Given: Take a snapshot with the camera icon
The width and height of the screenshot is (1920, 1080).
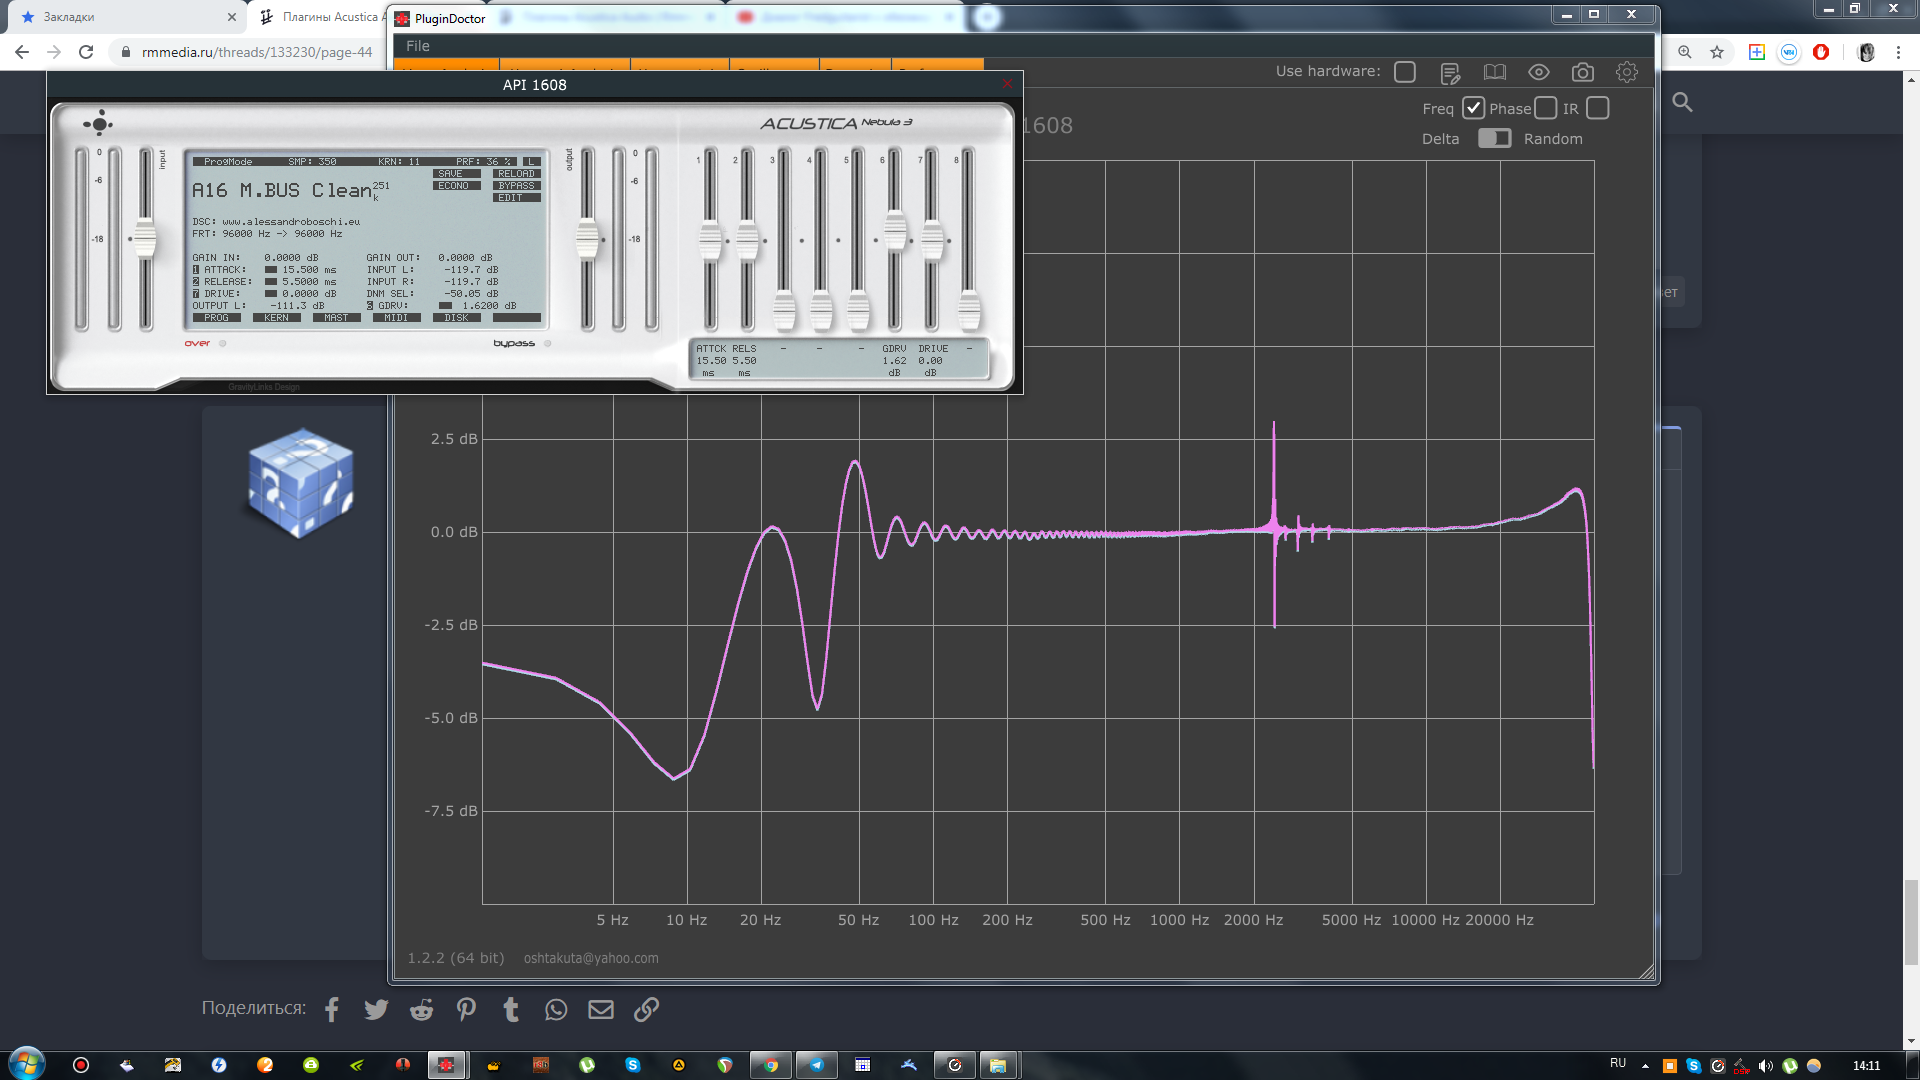Looking at the screenshot, I should [x=1582, y=72].
